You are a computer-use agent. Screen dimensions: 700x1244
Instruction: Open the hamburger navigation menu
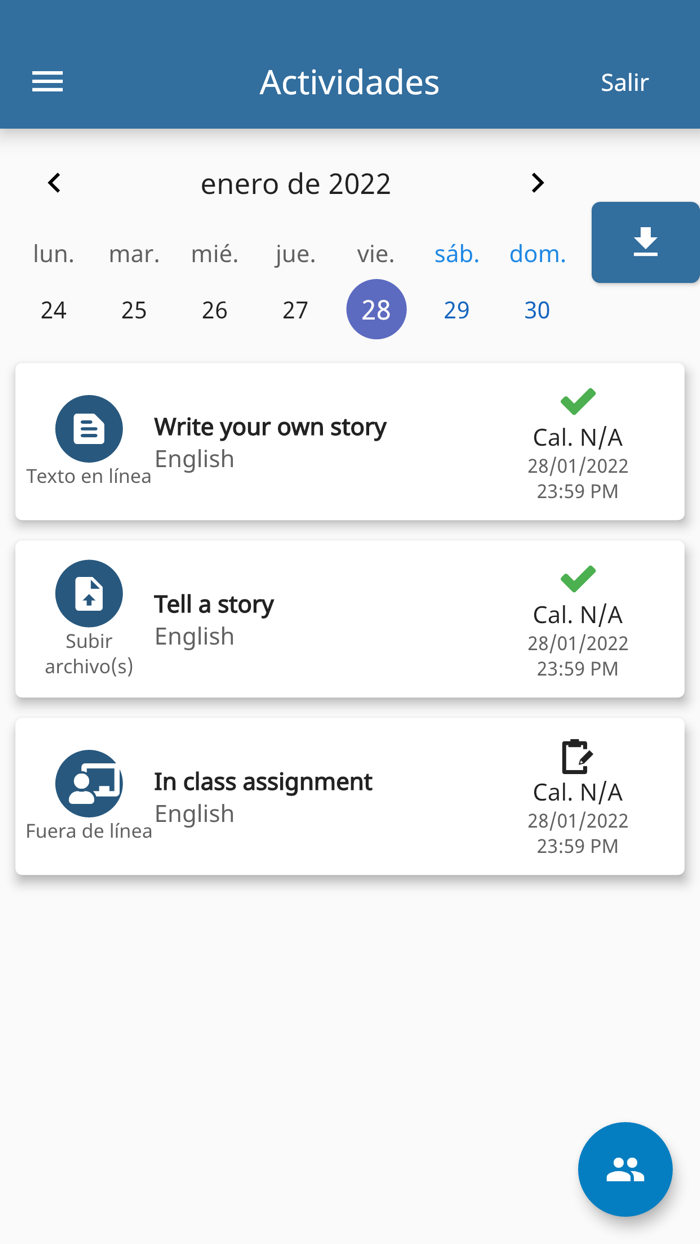pyautogui.click(x=47, y=82)
